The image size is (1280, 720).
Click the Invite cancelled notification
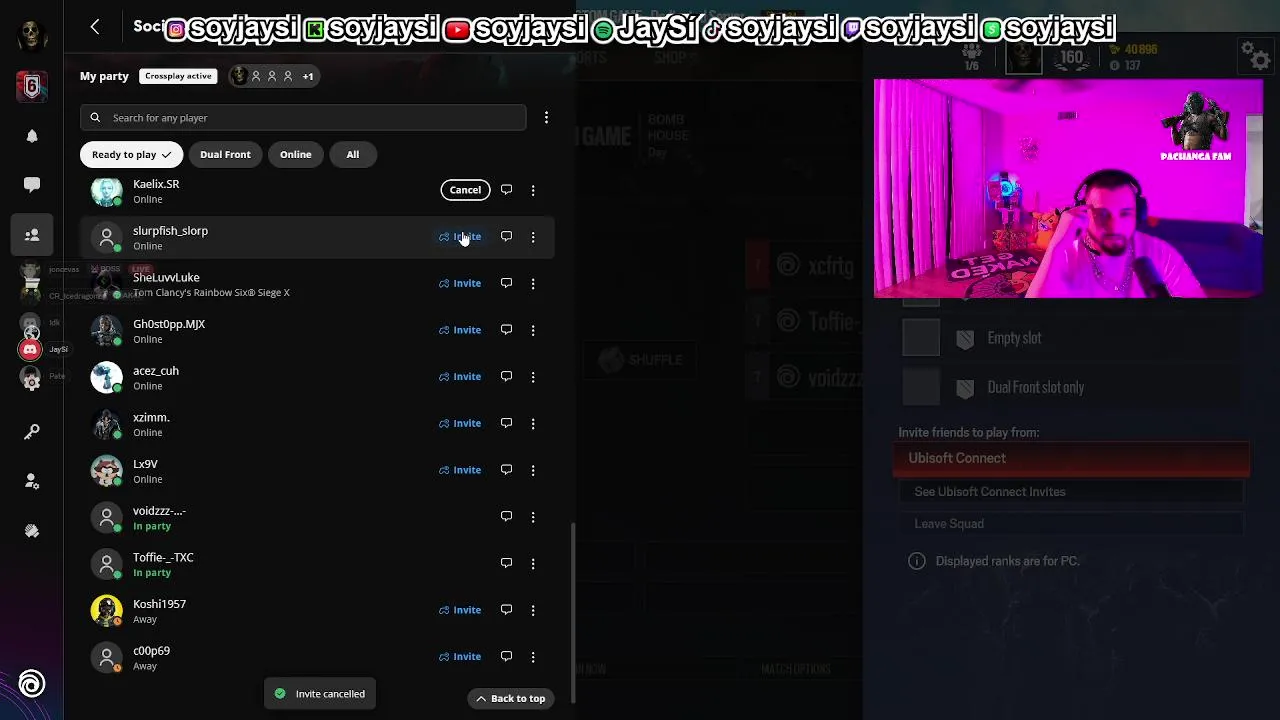coord(320,694)
